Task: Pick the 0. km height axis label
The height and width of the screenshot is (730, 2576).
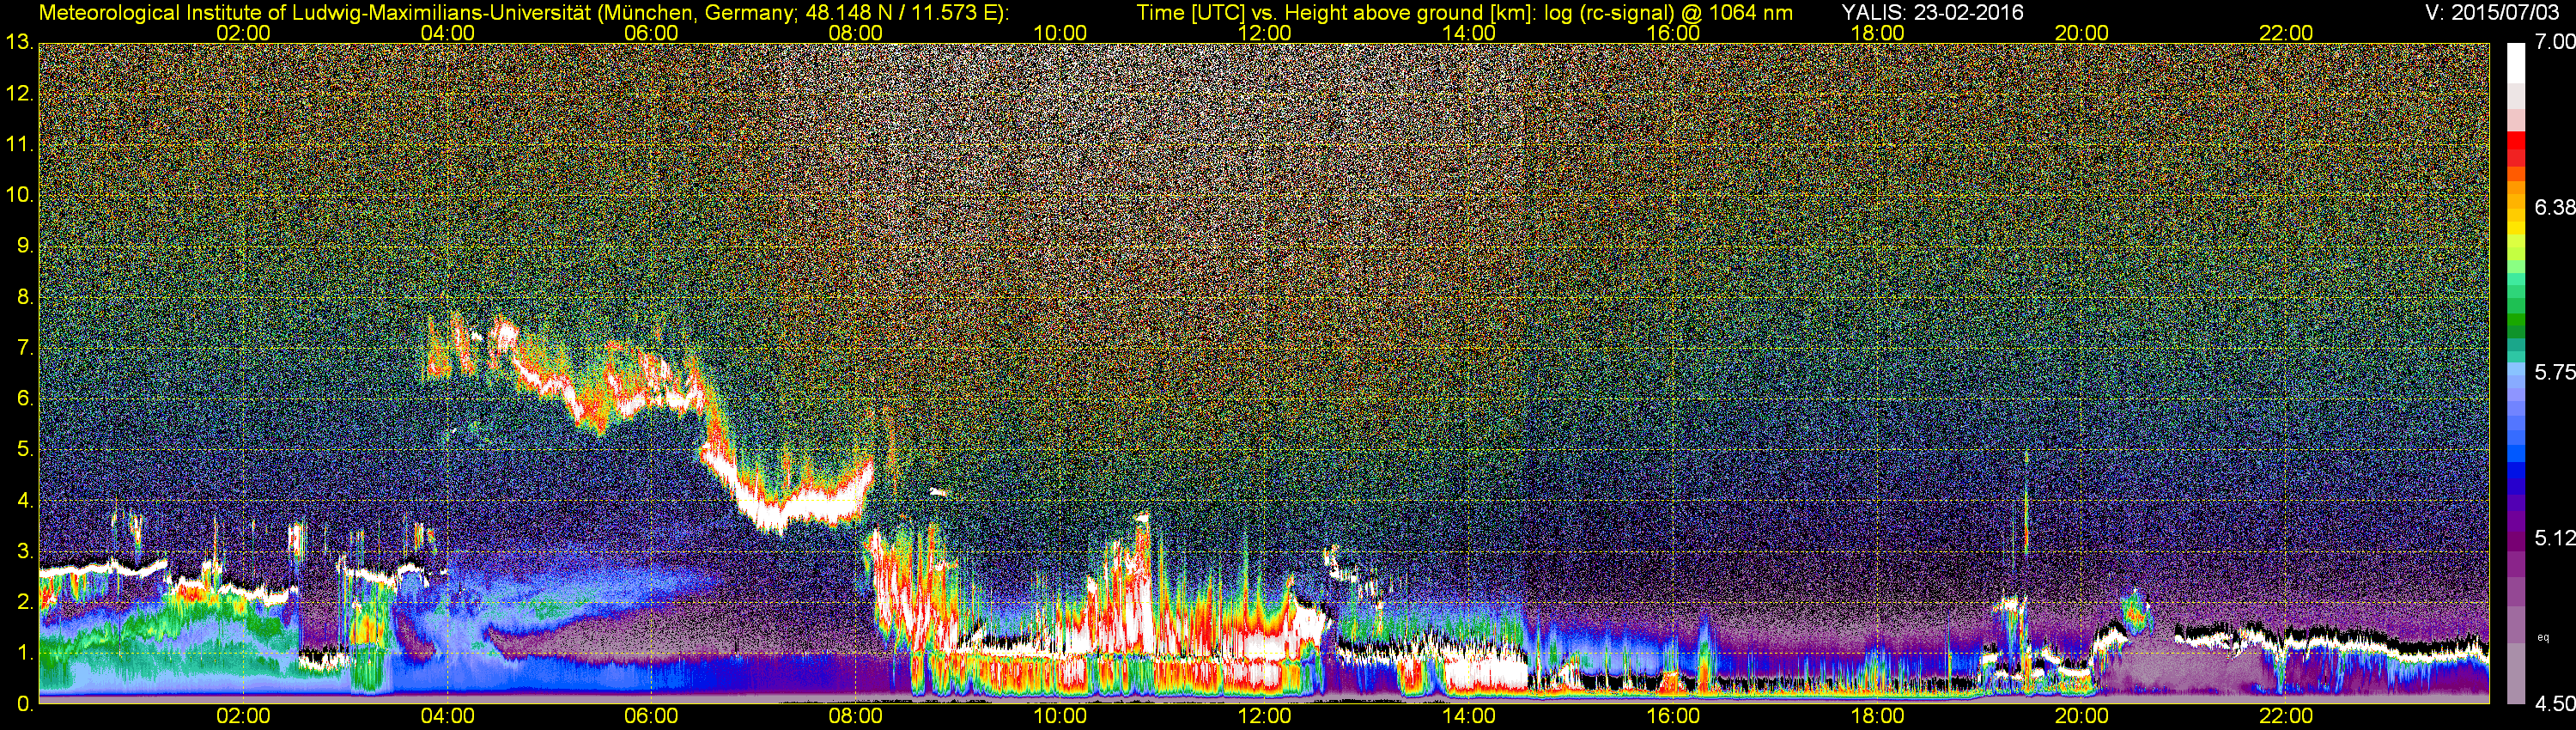Action: tap(25, 704)
